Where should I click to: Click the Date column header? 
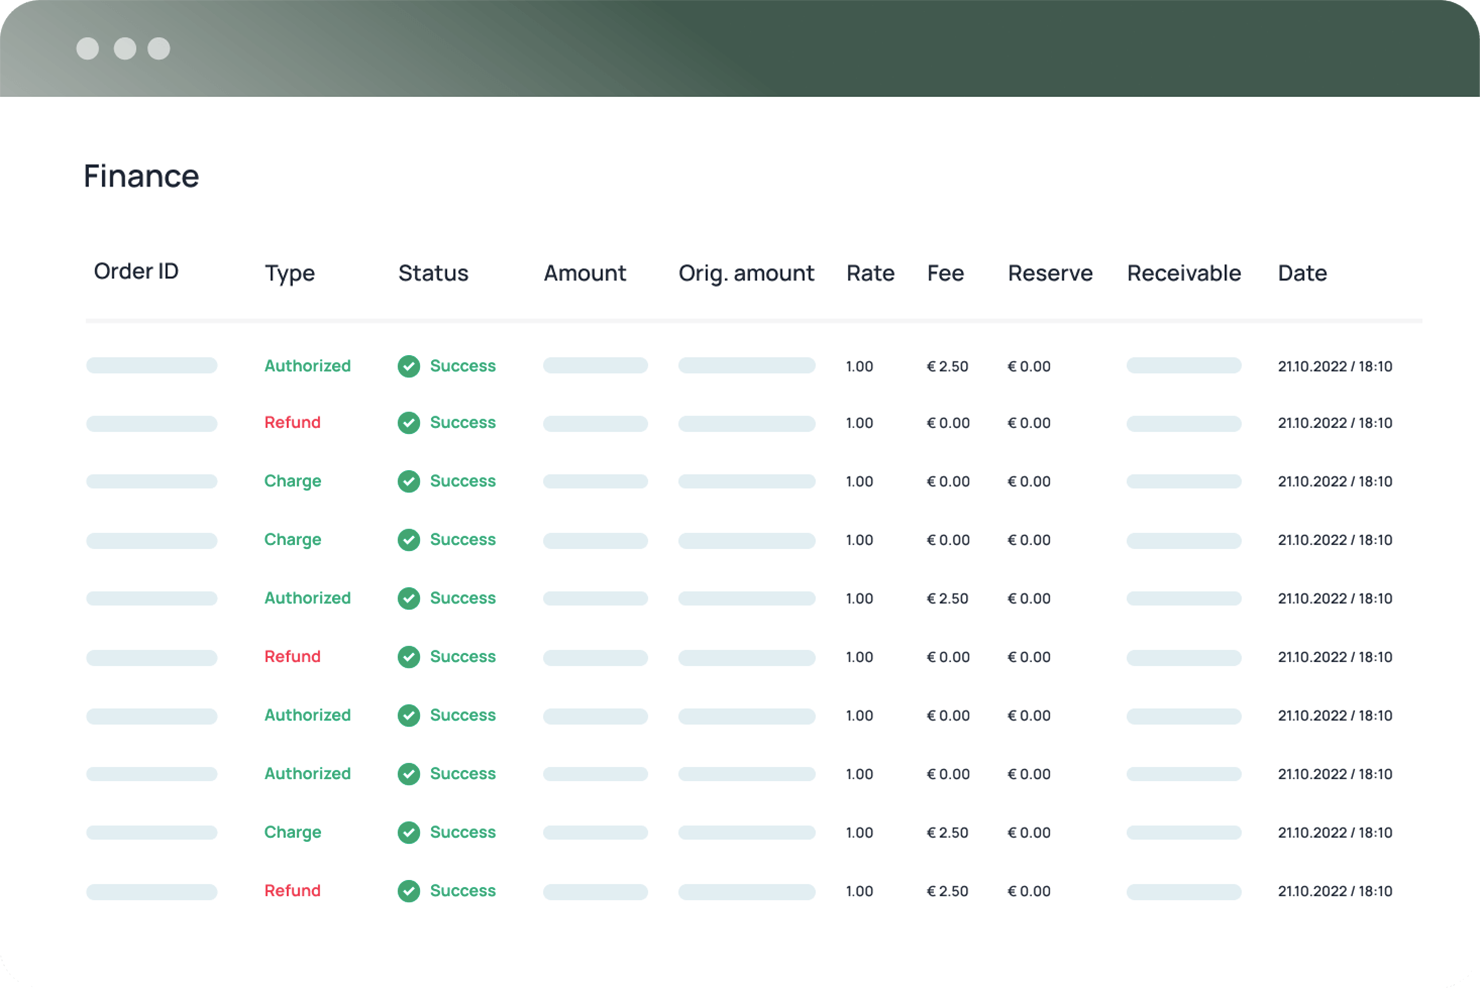(1302, 273)
